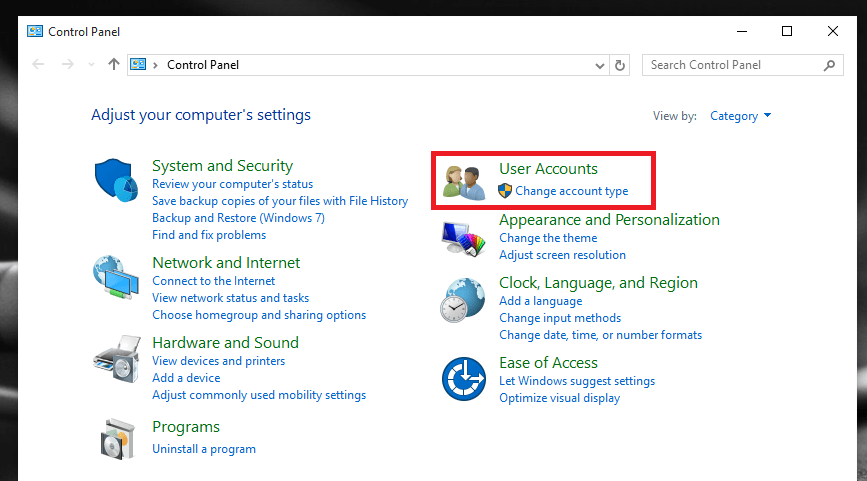The image size is (867, 481).
Task: Click the Appearance and Personalization monitor icon
Action: pyautogui.click(x=463, y=239)
